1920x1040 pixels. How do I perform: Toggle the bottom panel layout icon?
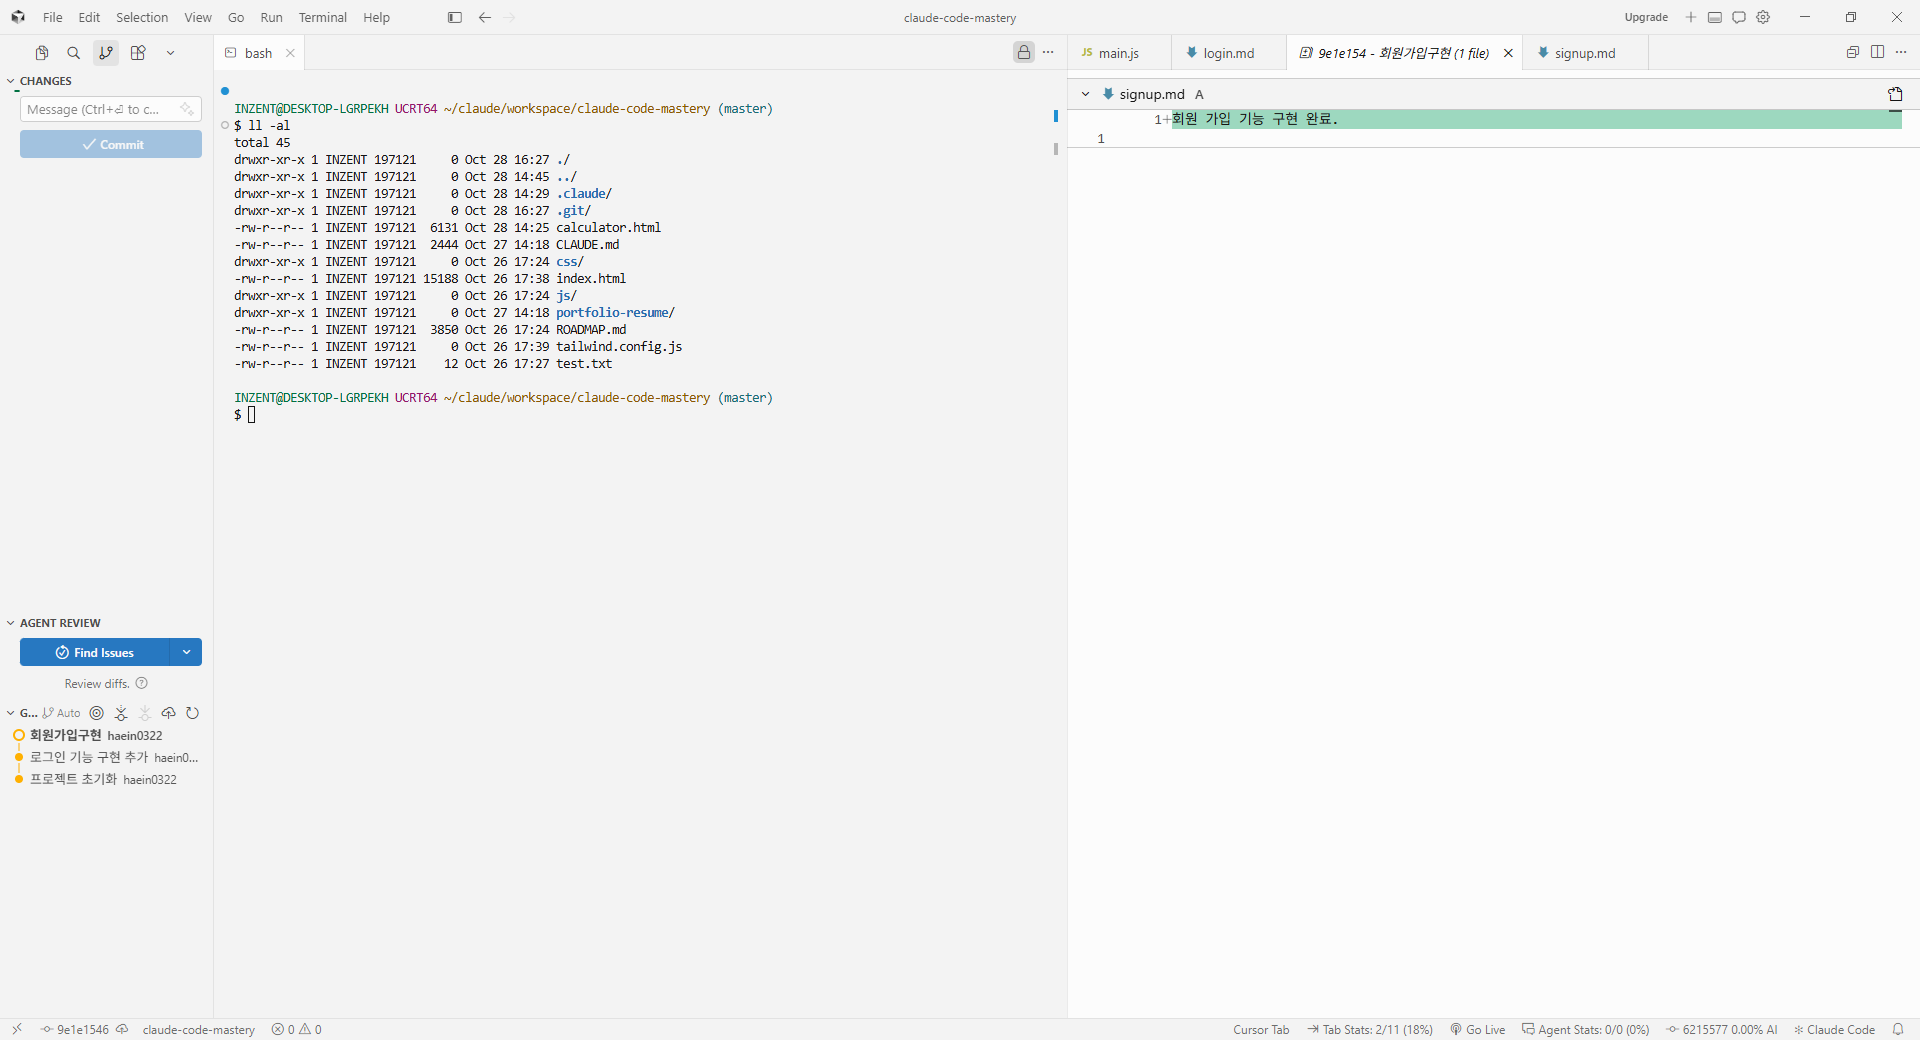(1715, 17)
